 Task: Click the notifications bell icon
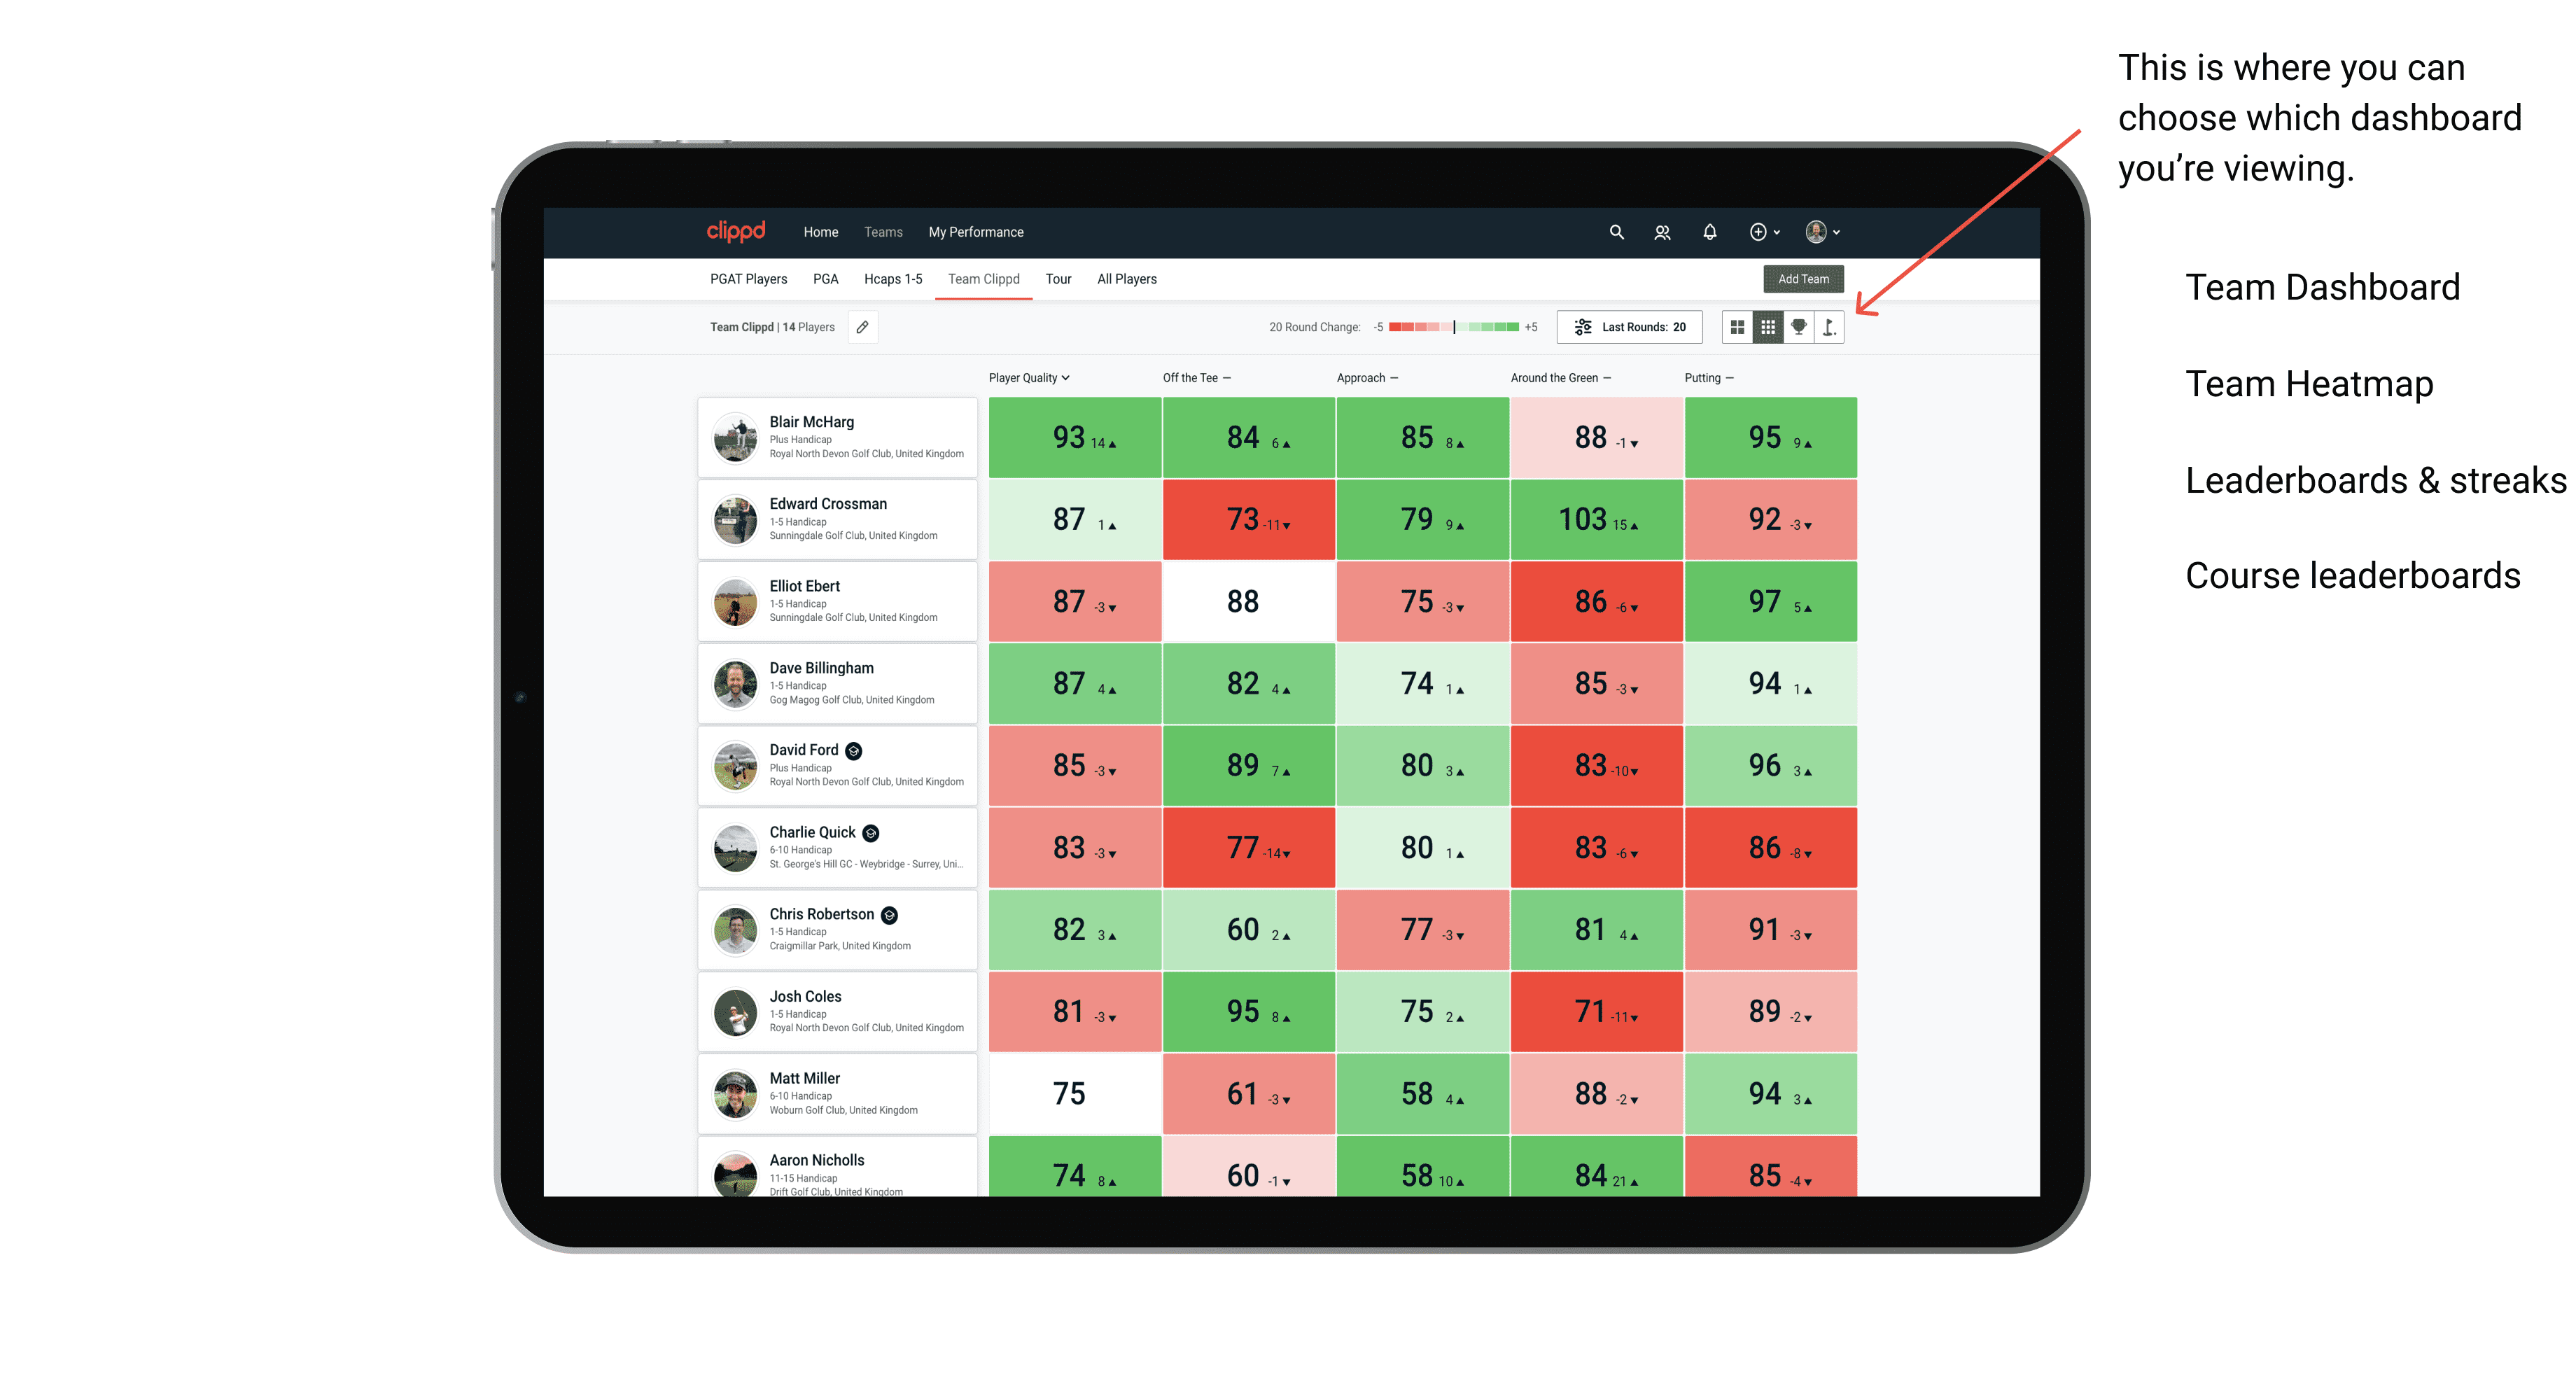pyautogui.click(x=1709, y=232)
